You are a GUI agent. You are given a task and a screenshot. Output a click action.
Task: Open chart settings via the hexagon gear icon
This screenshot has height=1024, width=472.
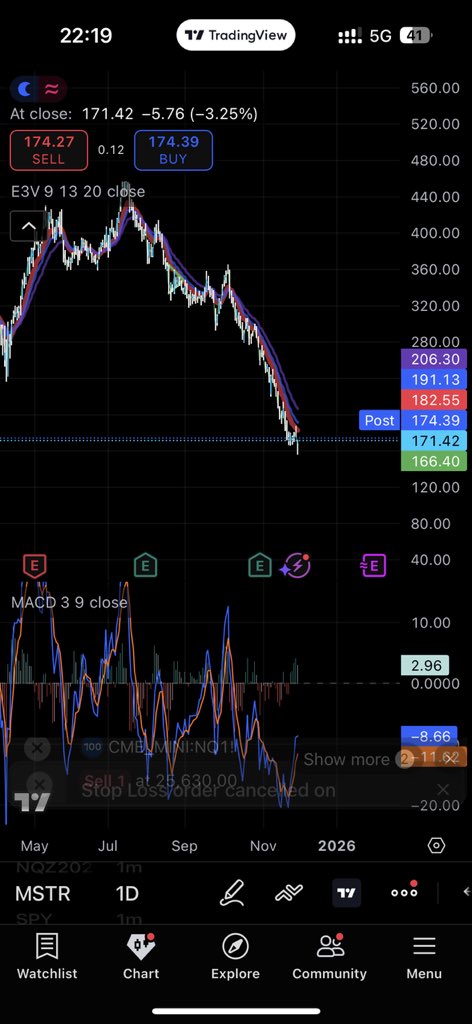point(436,846)
